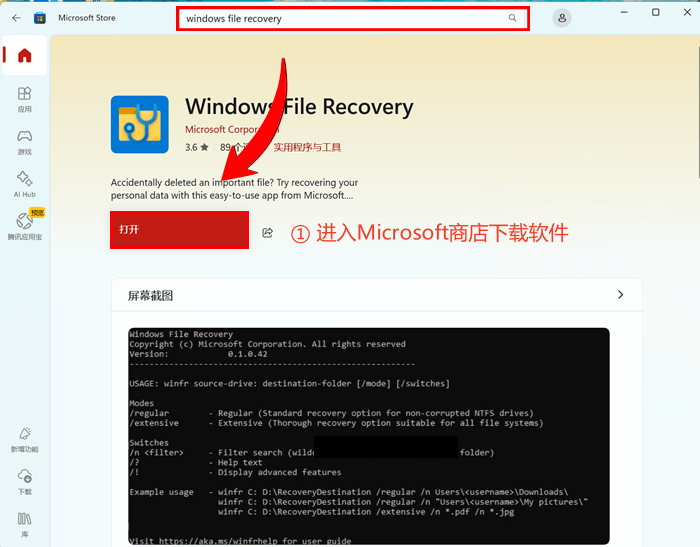Open the 实用程序与工具 category link

tap(307, 147)
